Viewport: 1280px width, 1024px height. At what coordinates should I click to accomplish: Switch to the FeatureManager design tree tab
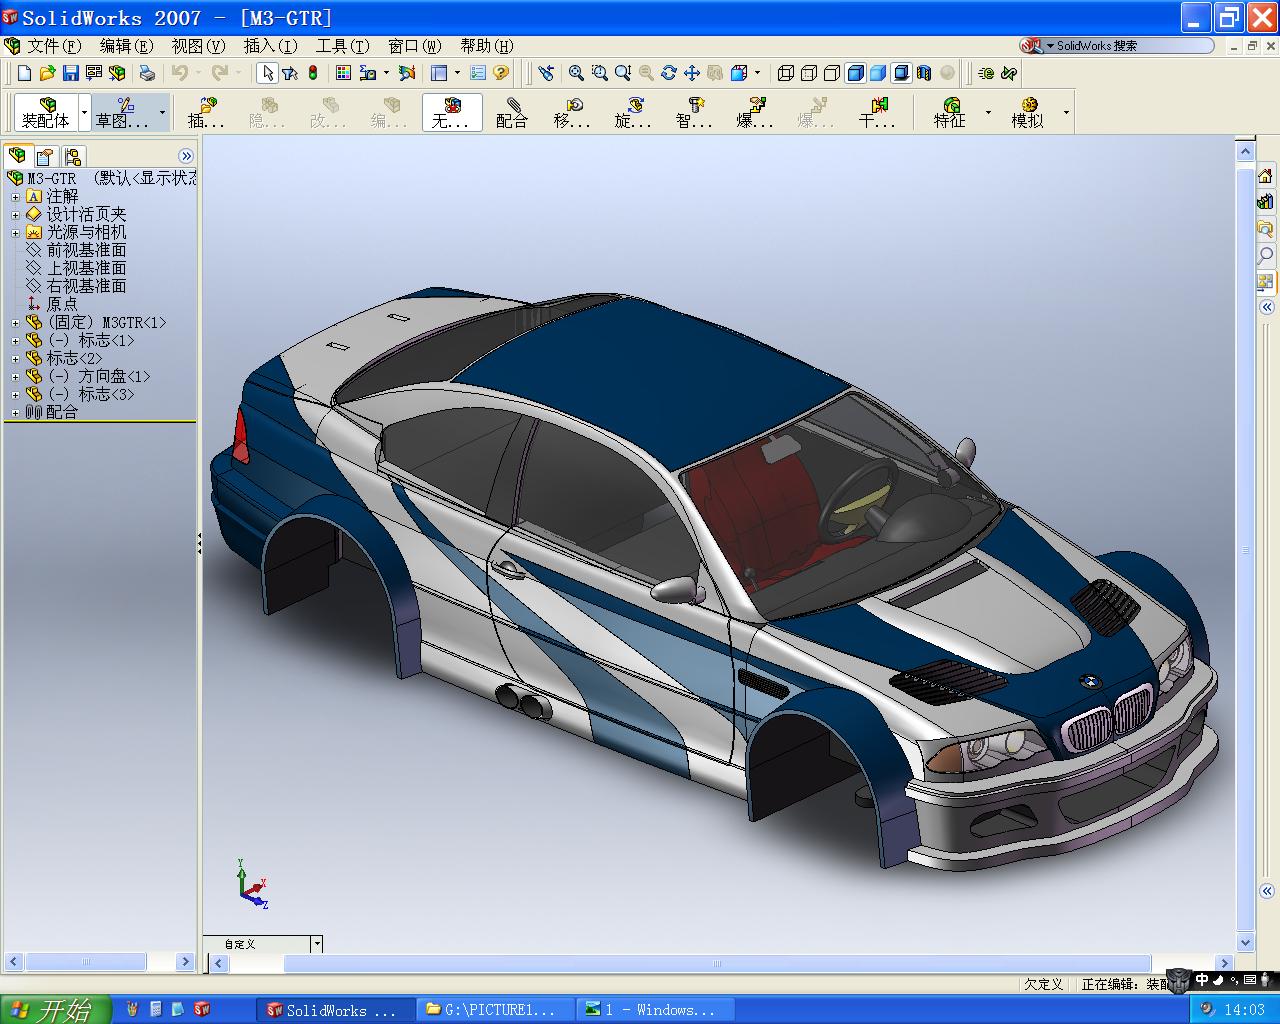17,156
